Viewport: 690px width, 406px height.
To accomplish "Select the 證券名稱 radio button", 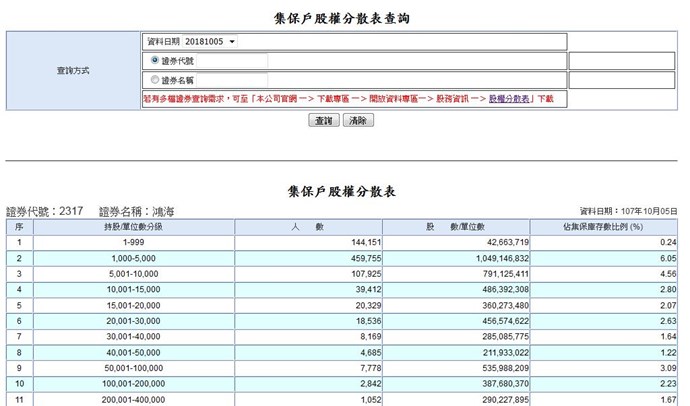I will [x=154, y=79].
